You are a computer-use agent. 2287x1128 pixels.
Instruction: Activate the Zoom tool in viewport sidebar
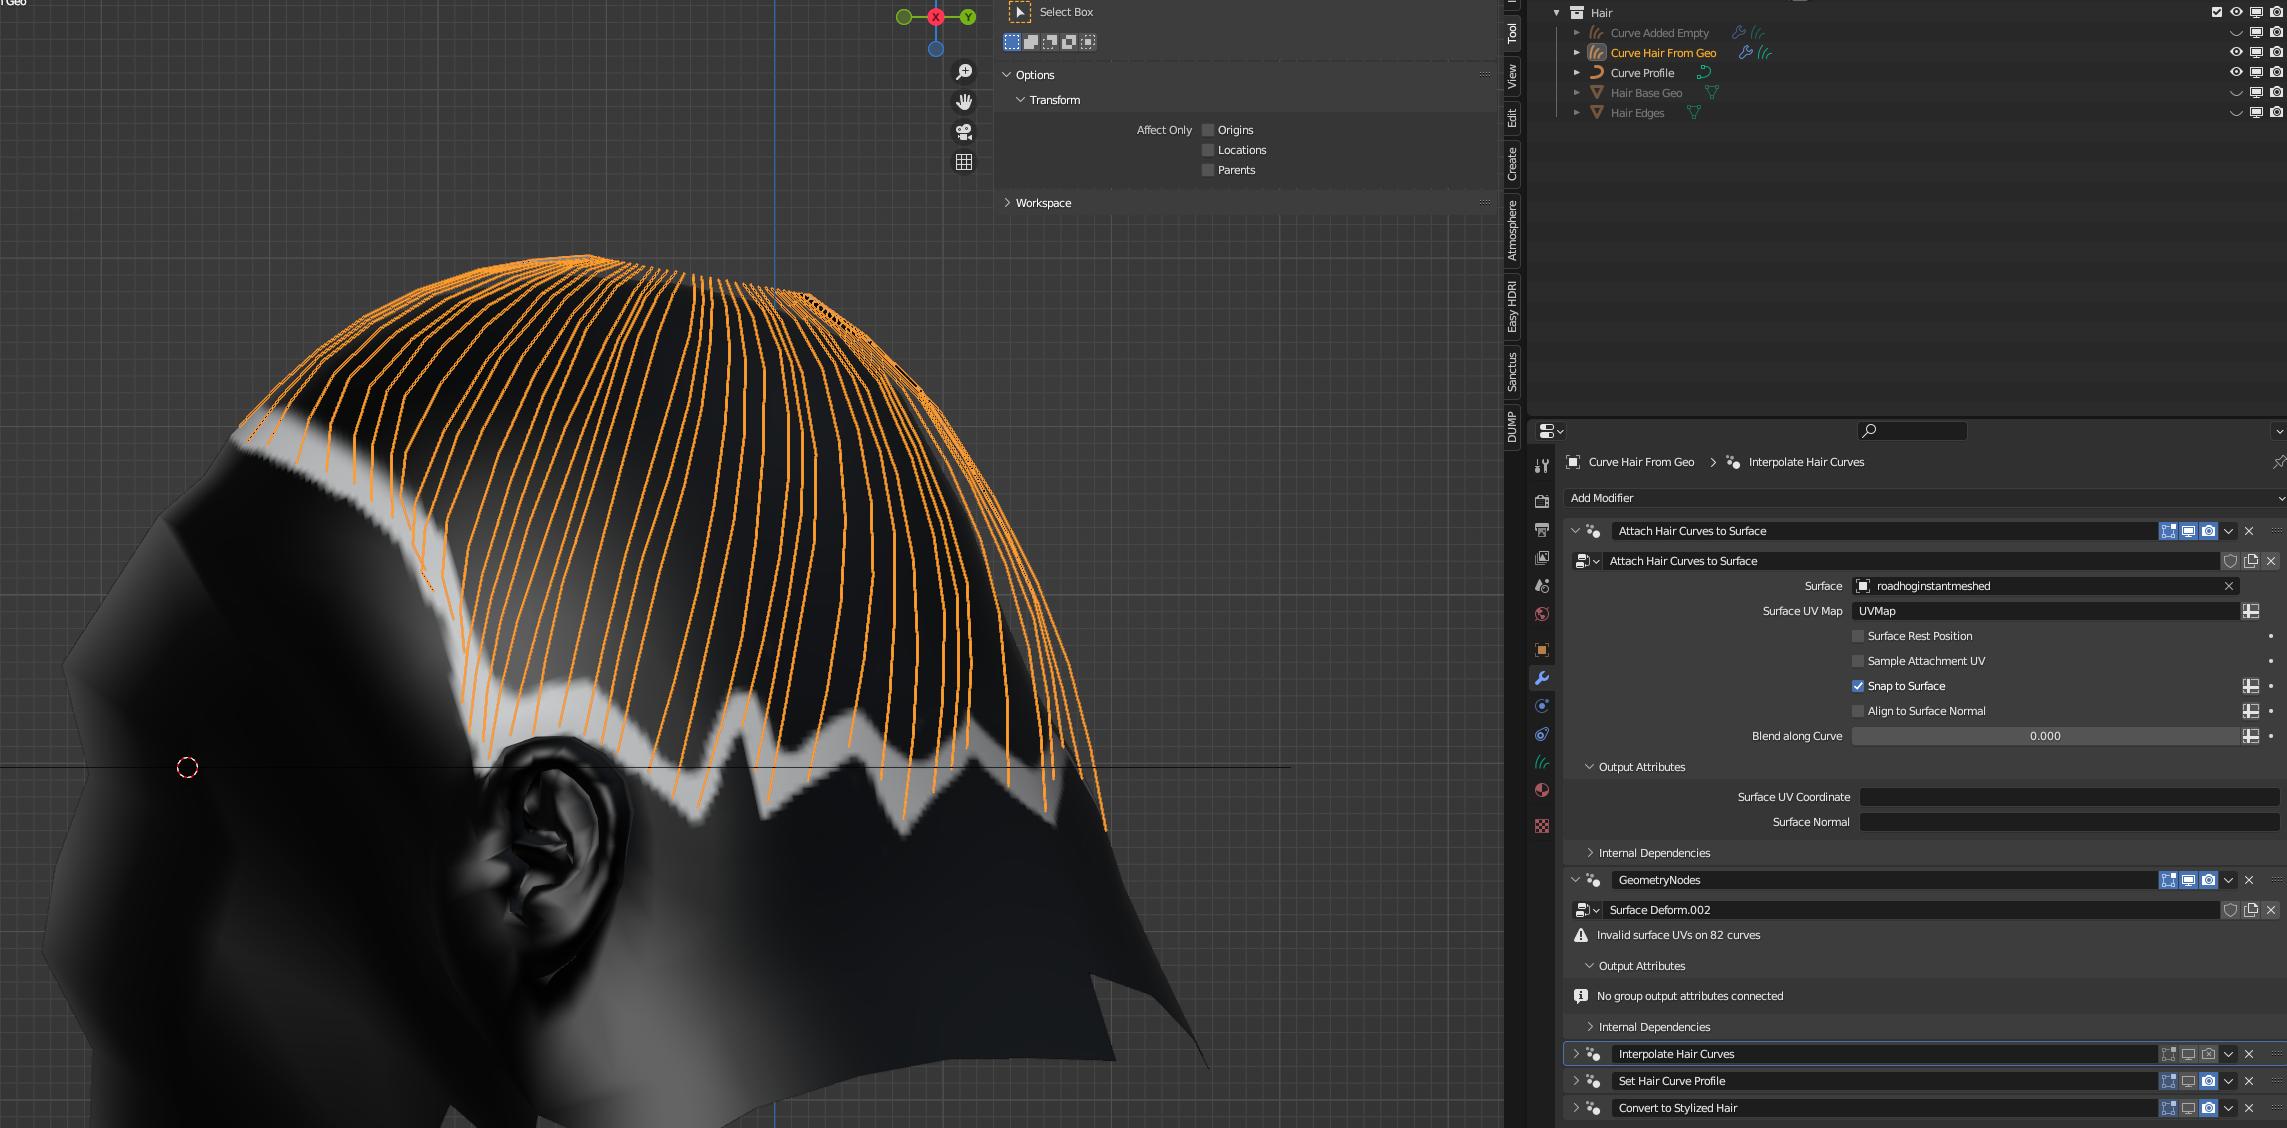(x=963, y=71)
